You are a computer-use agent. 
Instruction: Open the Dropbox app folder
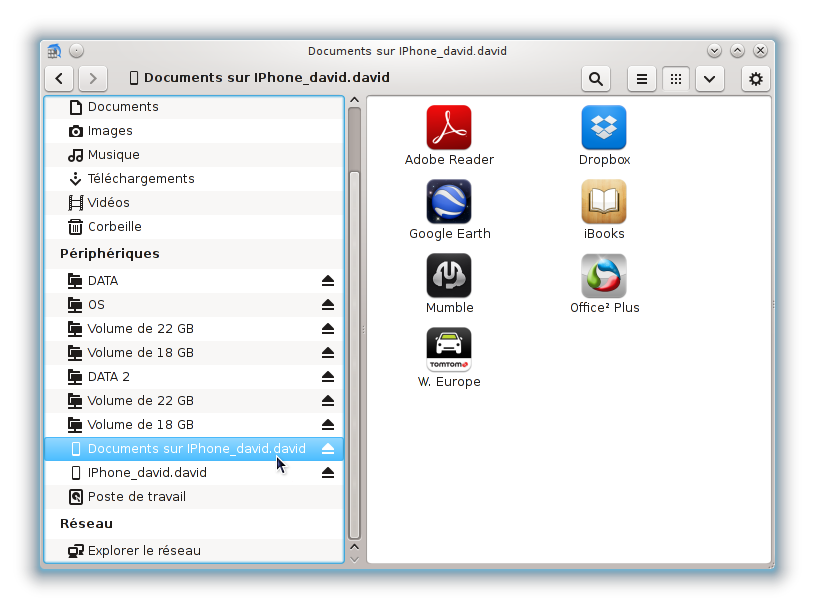tap(604, 136)
